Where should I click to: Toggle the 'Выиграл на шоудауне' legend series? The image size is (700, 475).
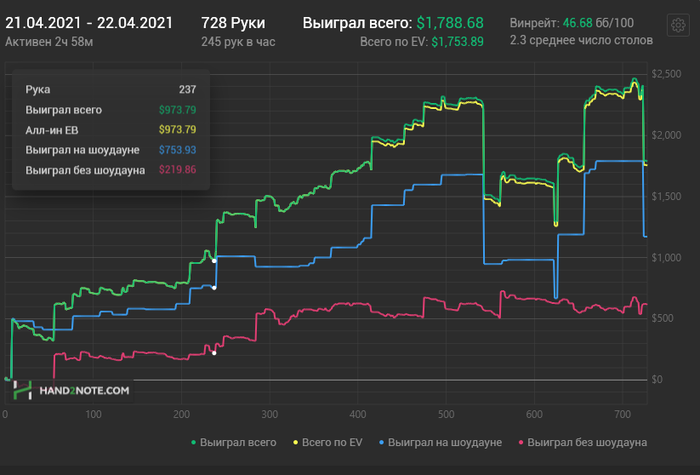440,442
